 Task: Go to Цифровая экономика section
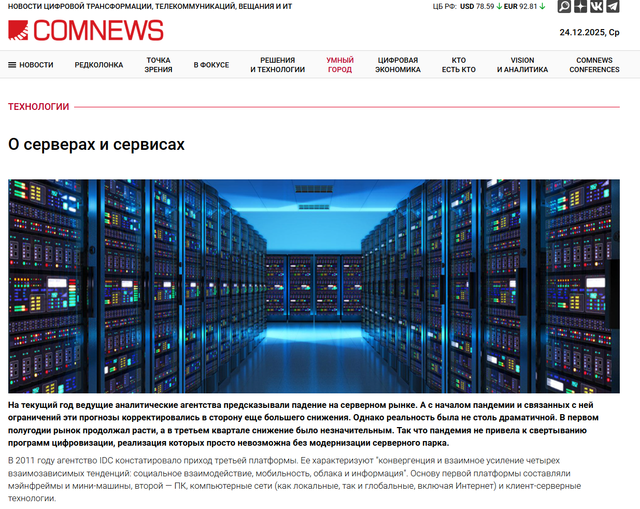pyautogui.click(x=398, y=65)
